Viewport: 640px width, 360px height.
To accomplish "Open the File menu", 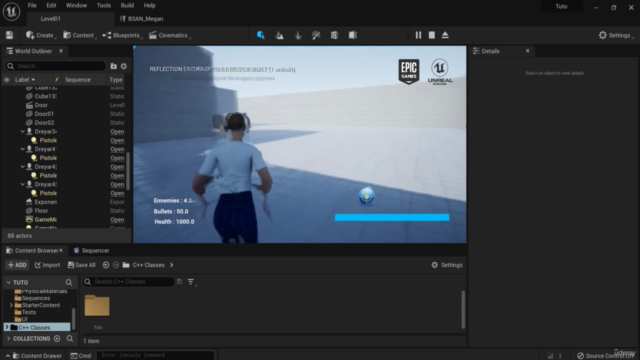I will point(32,5).
